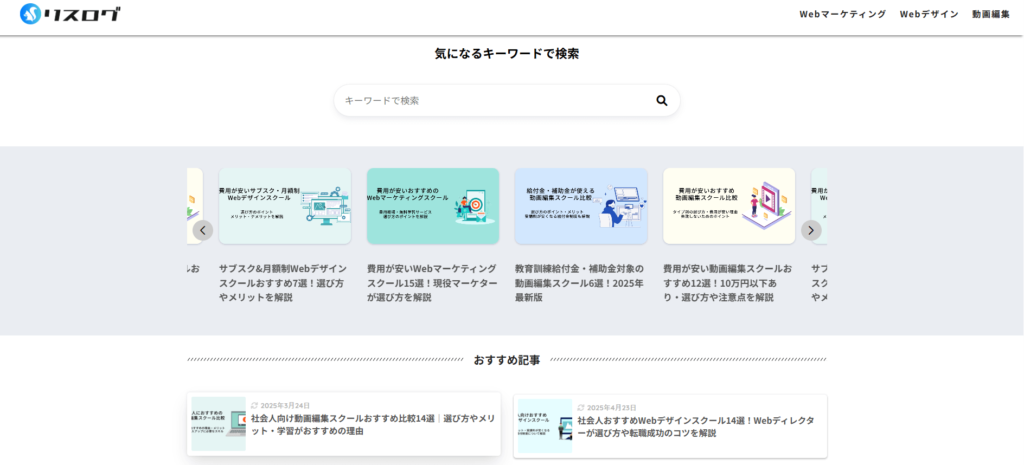Read 費用が安いWebマーケティングスクール15選 article

click(x=433, y=283)
